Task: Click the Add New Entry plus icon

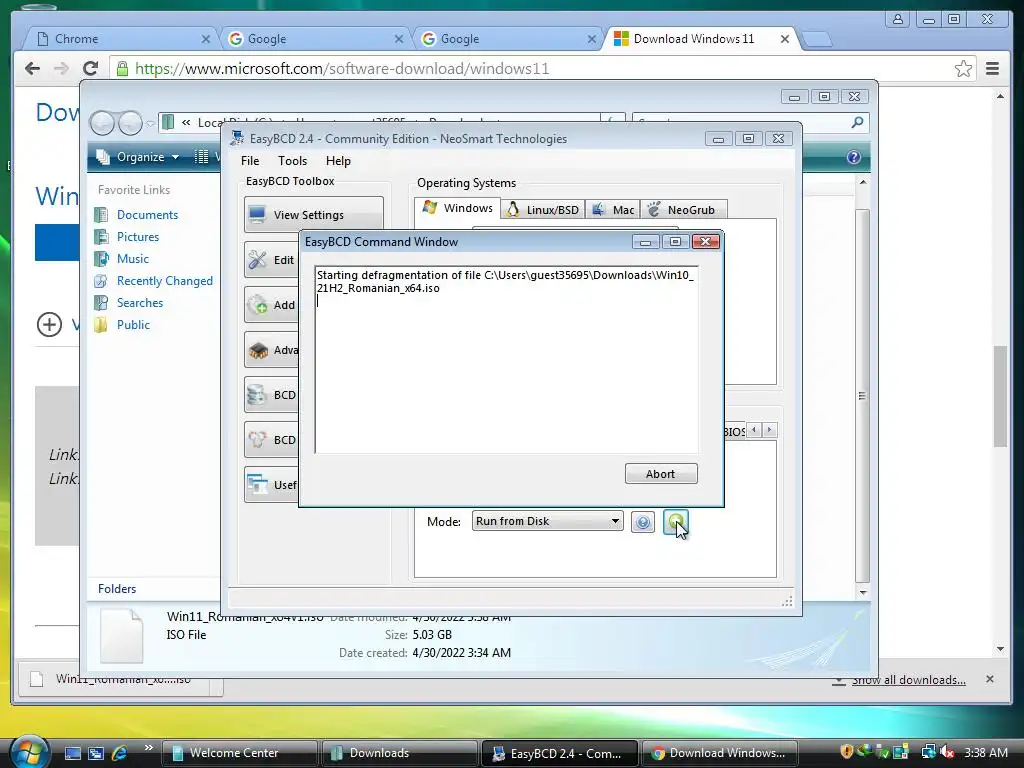Action: click(257, 305)
